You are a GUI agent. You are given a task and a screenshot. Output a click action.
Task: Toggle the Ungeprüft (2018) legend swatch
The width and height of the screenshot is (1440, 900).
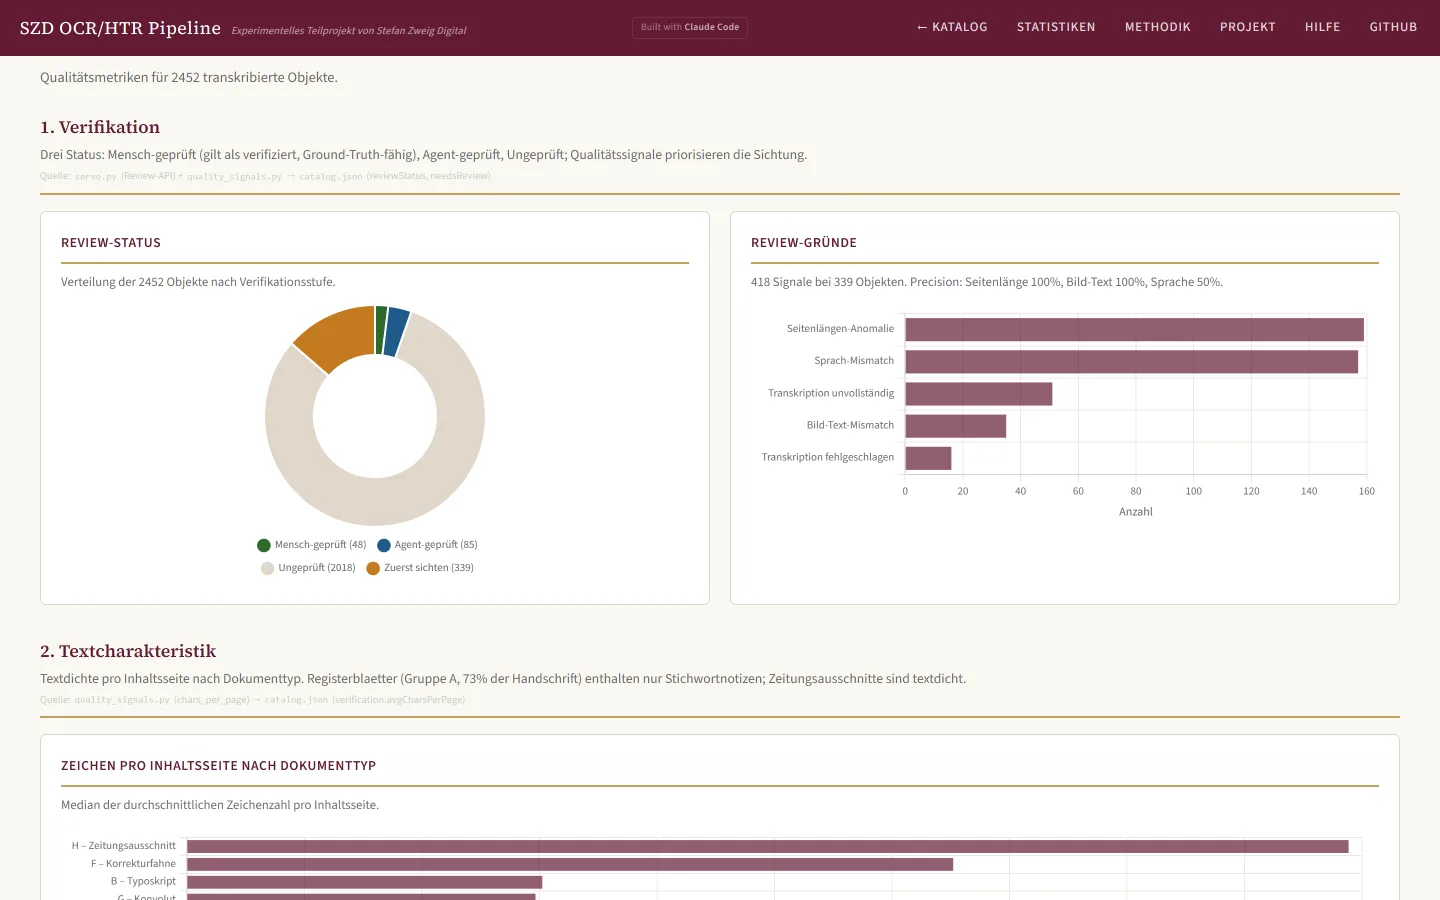coord(267,568)
